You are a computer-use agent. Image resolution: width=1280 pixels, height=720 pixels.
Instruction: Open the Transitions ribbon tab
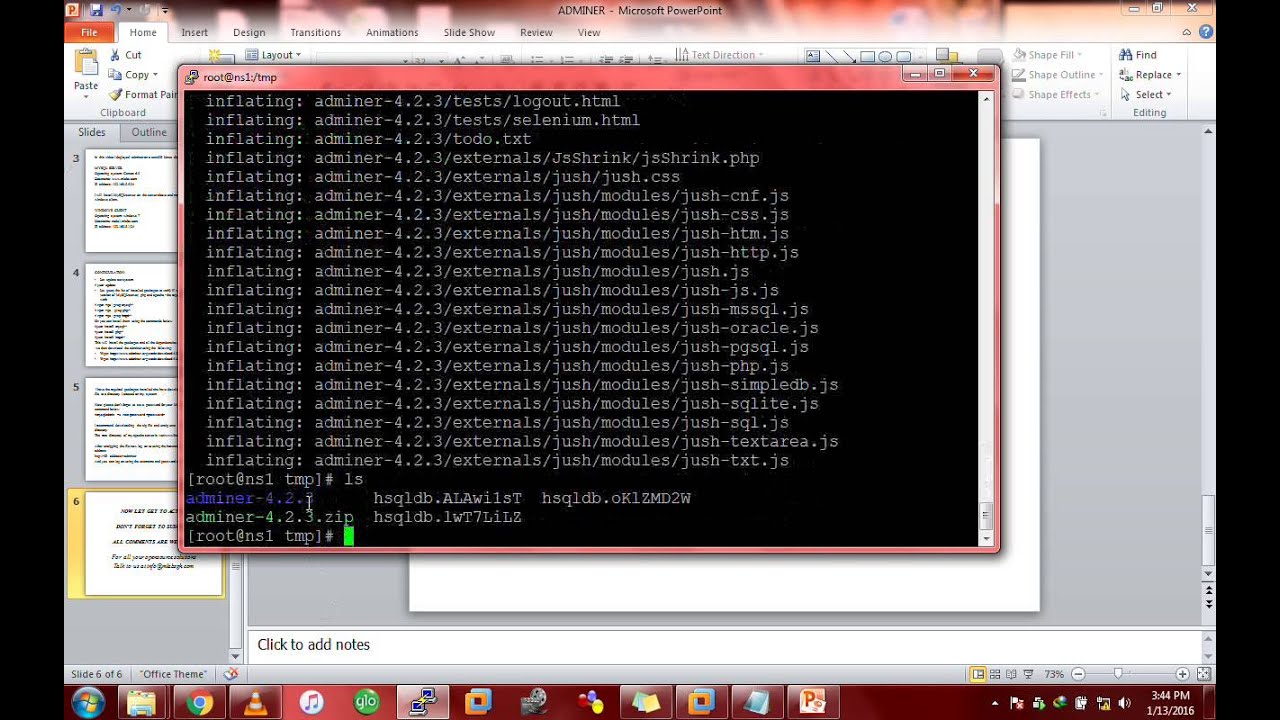tap(315, 32)
